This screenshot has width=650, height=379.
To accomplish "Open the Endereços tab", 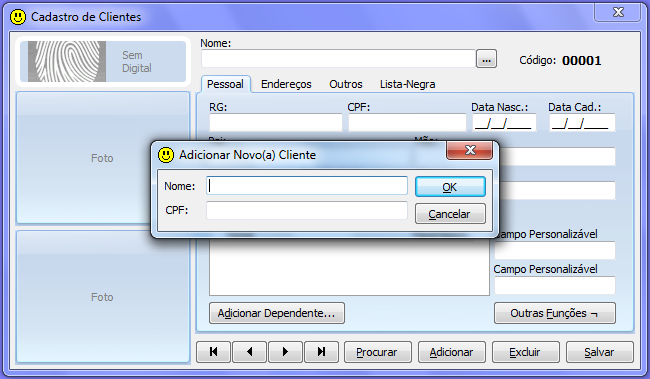I will (286, 84).
